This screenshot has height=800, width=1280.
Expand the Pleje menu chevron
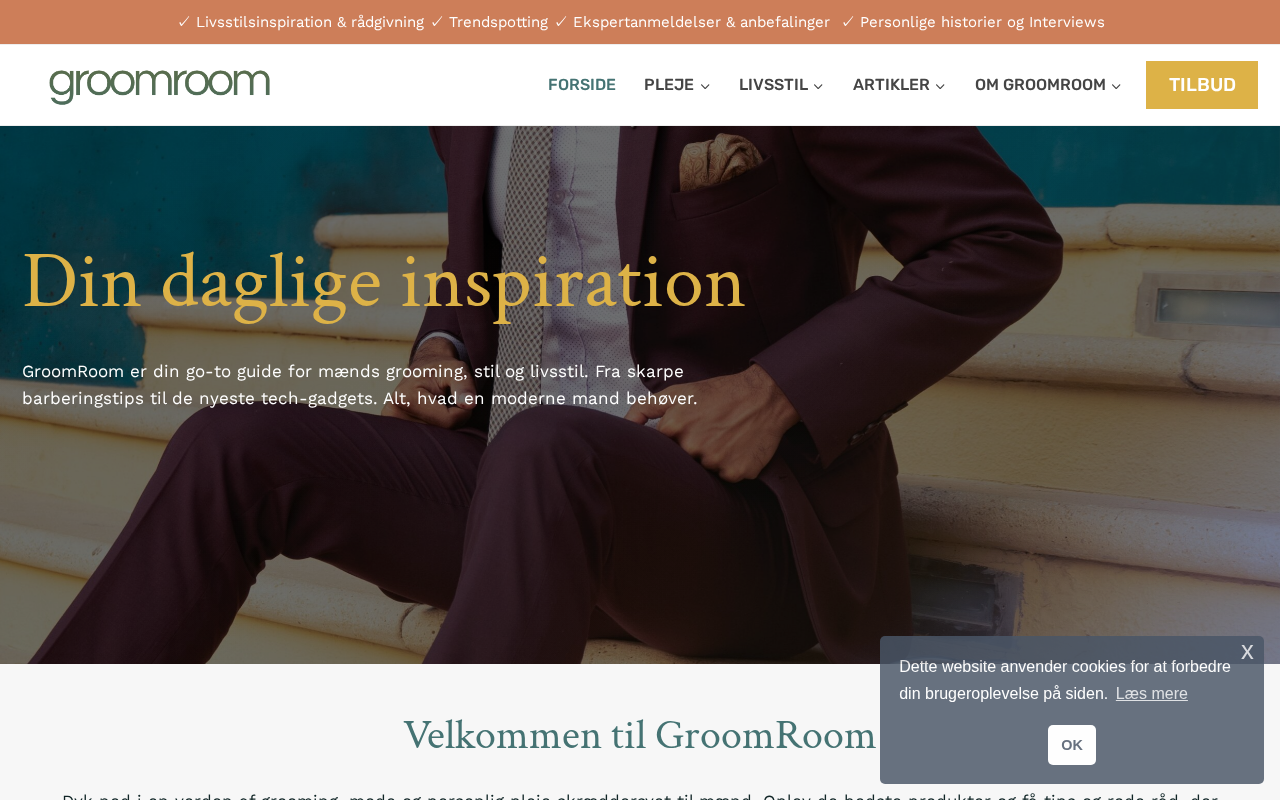pyautogui.click(x=705, y=86)
